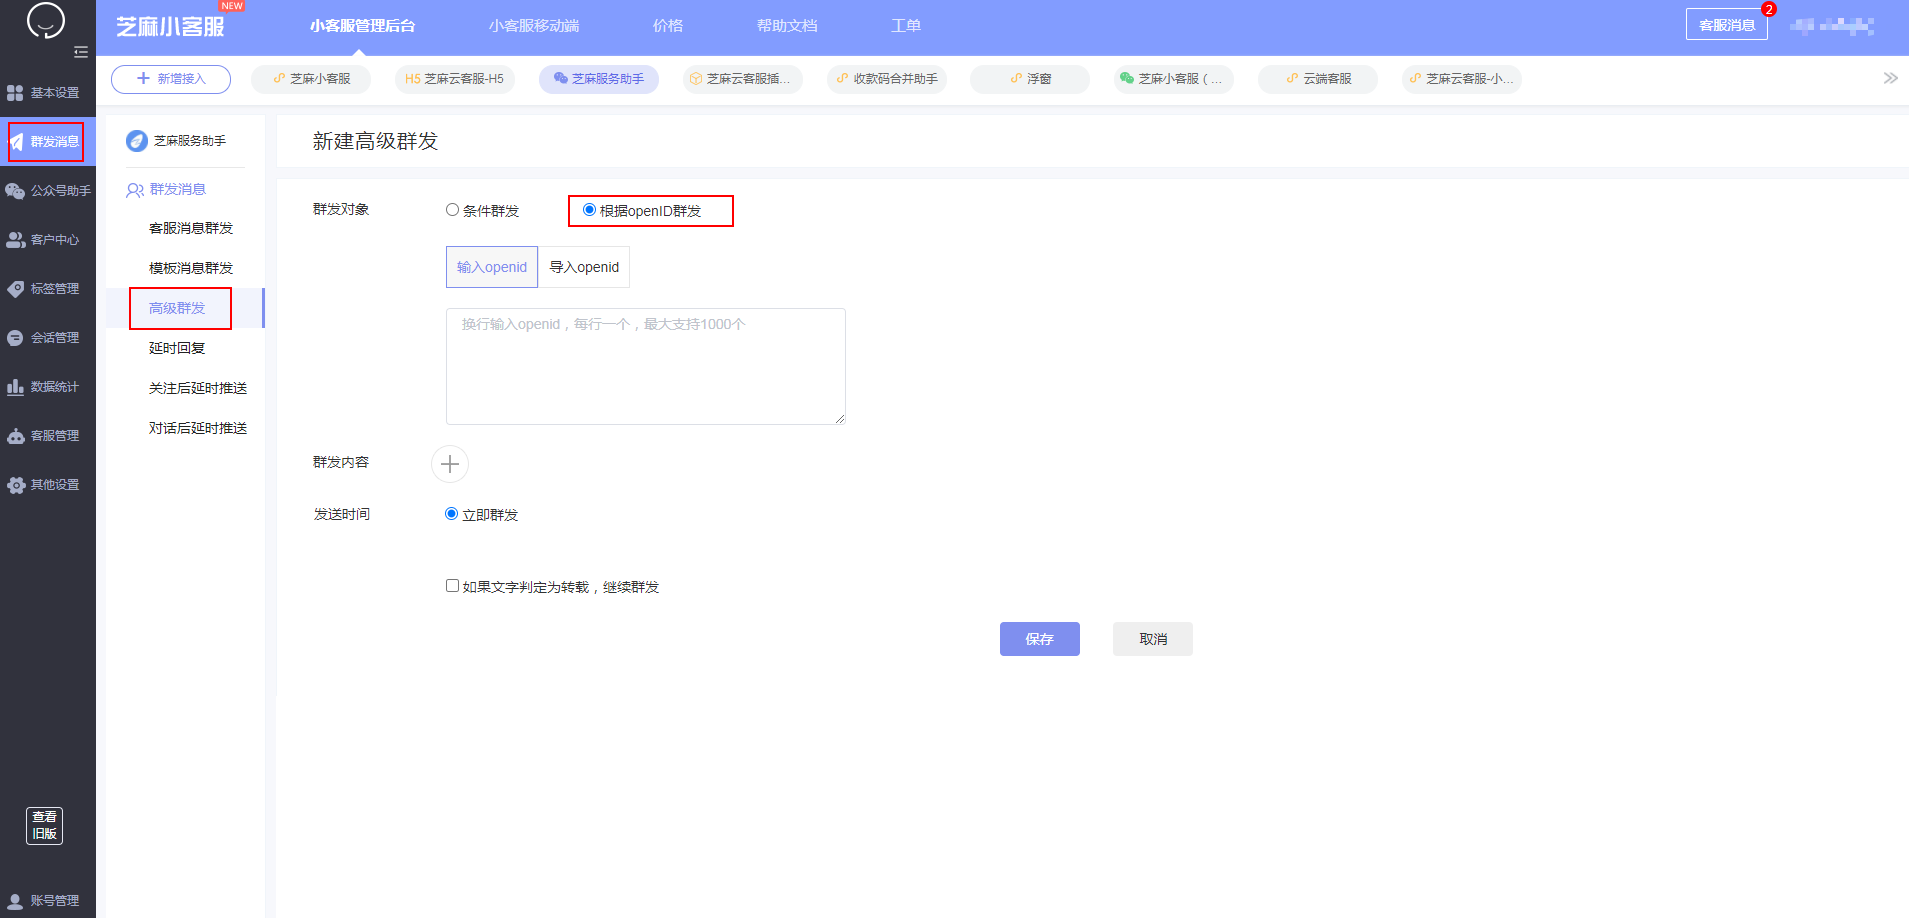Open 基本设置 in the sidebar
The height and width of the screenshot is (918, 1909).
(48, 93)
